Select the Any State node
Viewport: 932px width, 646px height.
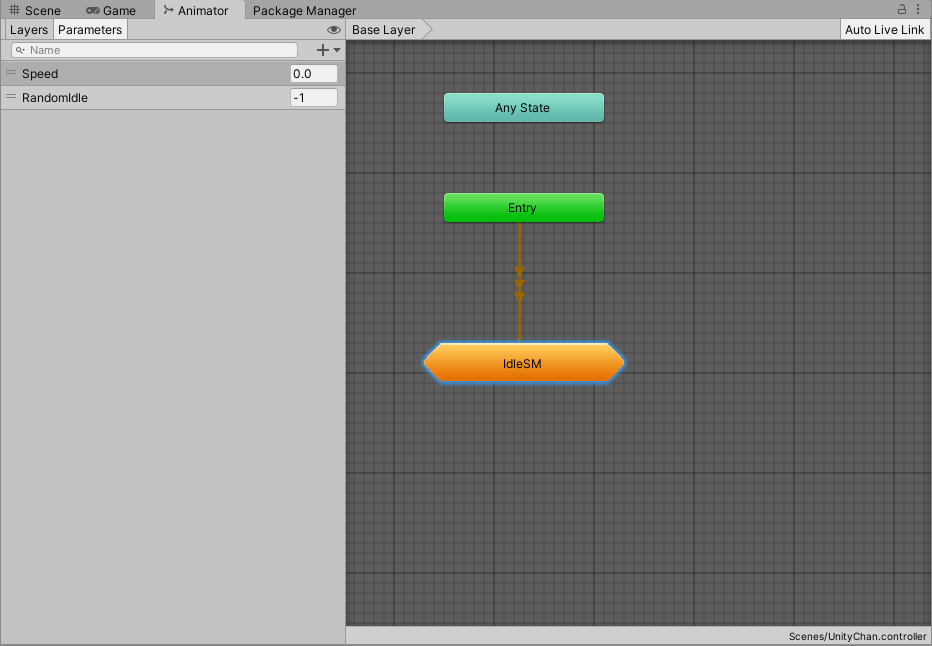(x=524, y=108)
